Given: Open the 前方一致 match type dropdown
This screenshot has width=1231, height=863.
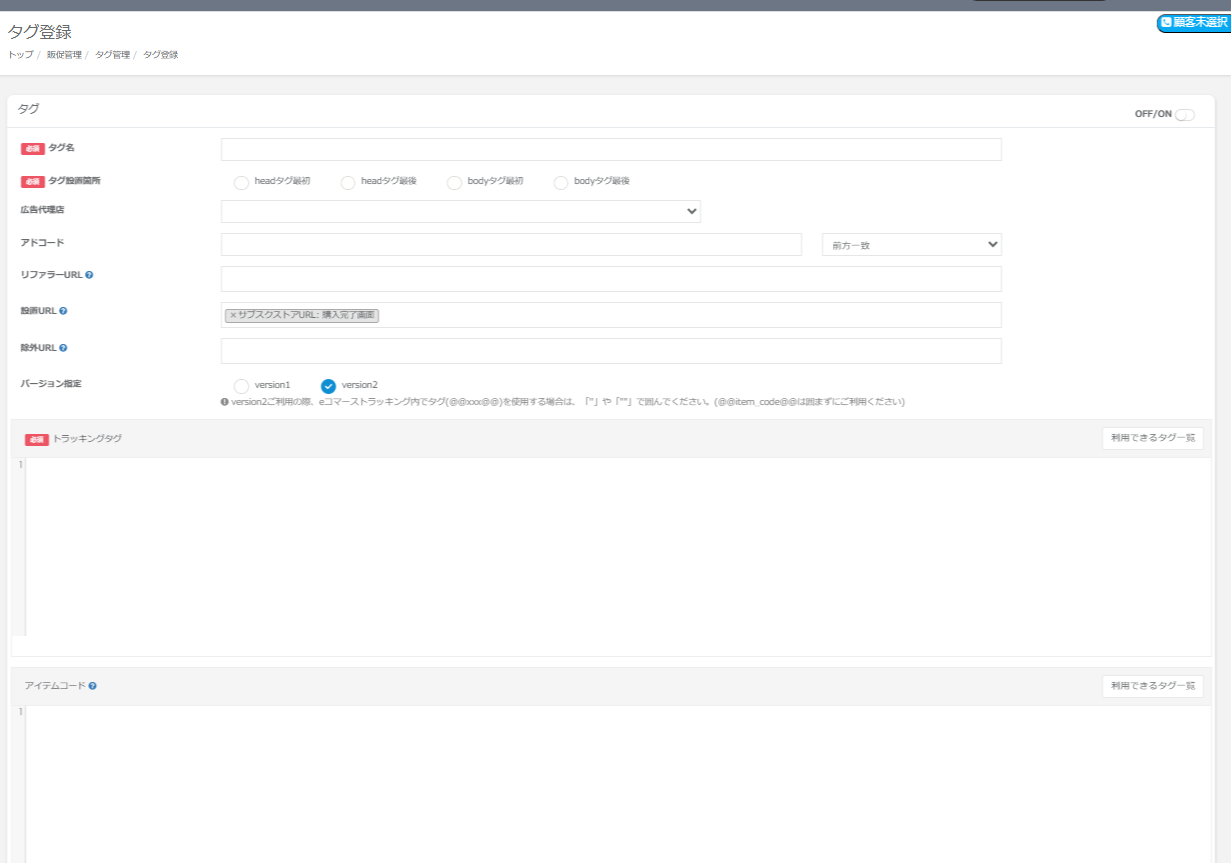Looking at the screenshot, I should [911, 245].
